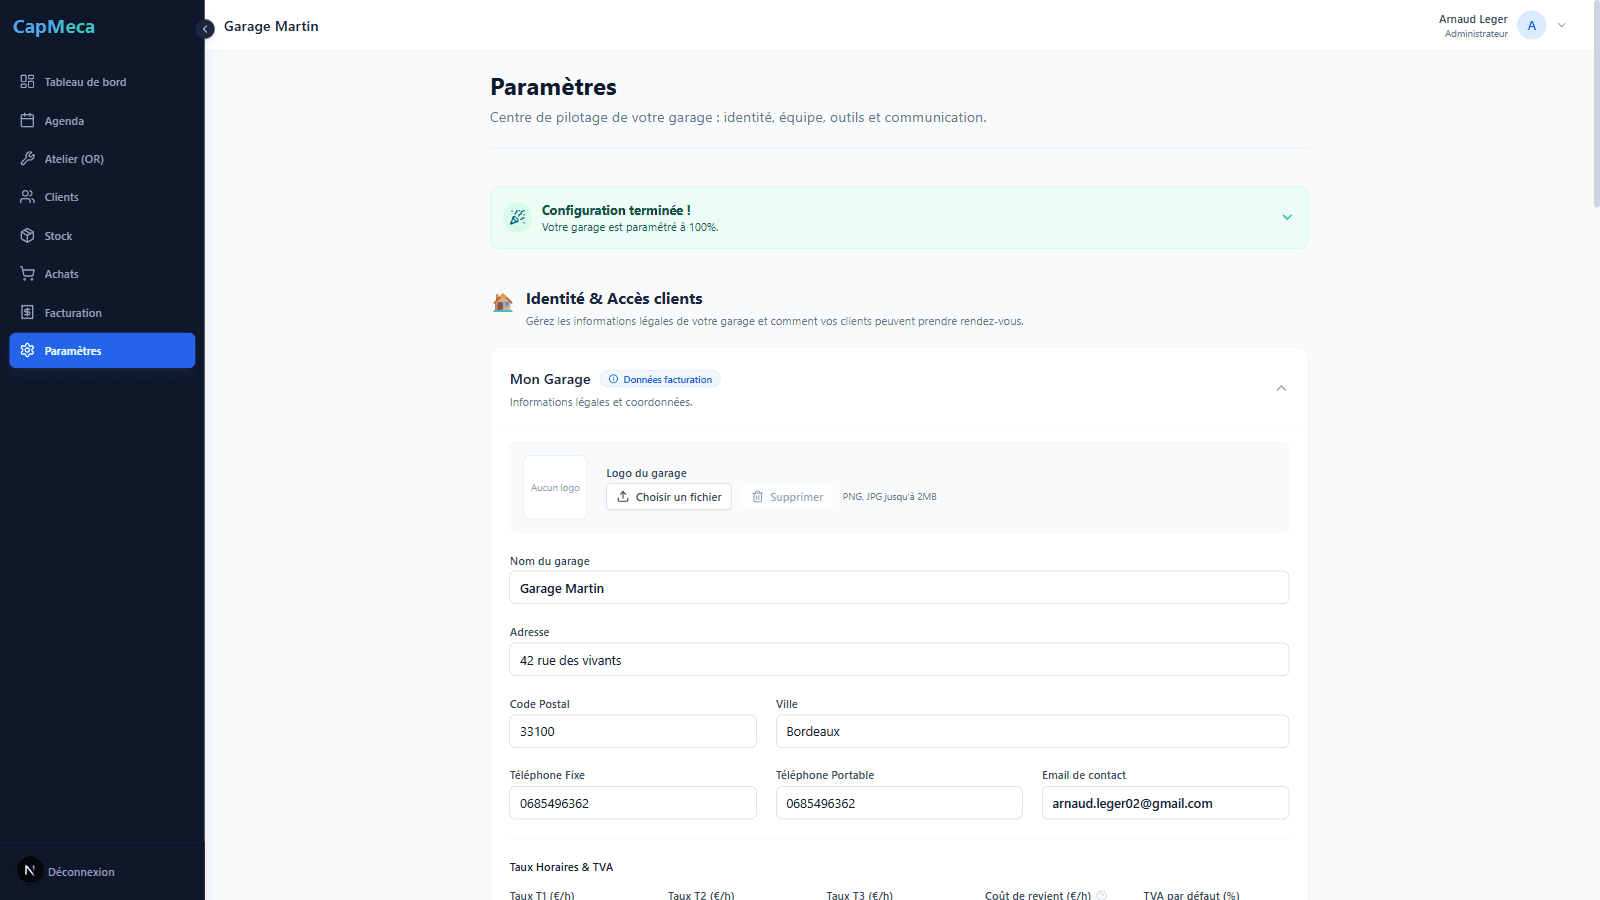Viewport: 1600px width, 900px height.
Task: Open the Arnaud Leger account dropdown
Action: 1561,26
